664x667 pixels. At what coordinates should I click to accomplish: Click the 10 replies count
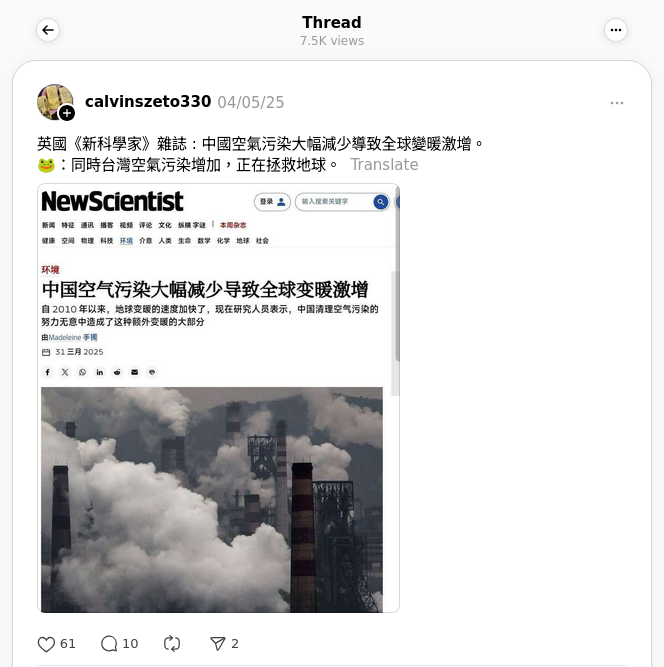coord(130,644)
